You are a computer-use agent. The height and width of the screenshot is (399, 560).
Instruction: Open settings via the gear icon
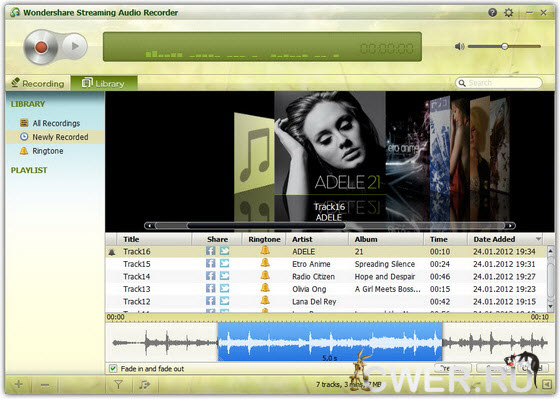click(509, 13)
